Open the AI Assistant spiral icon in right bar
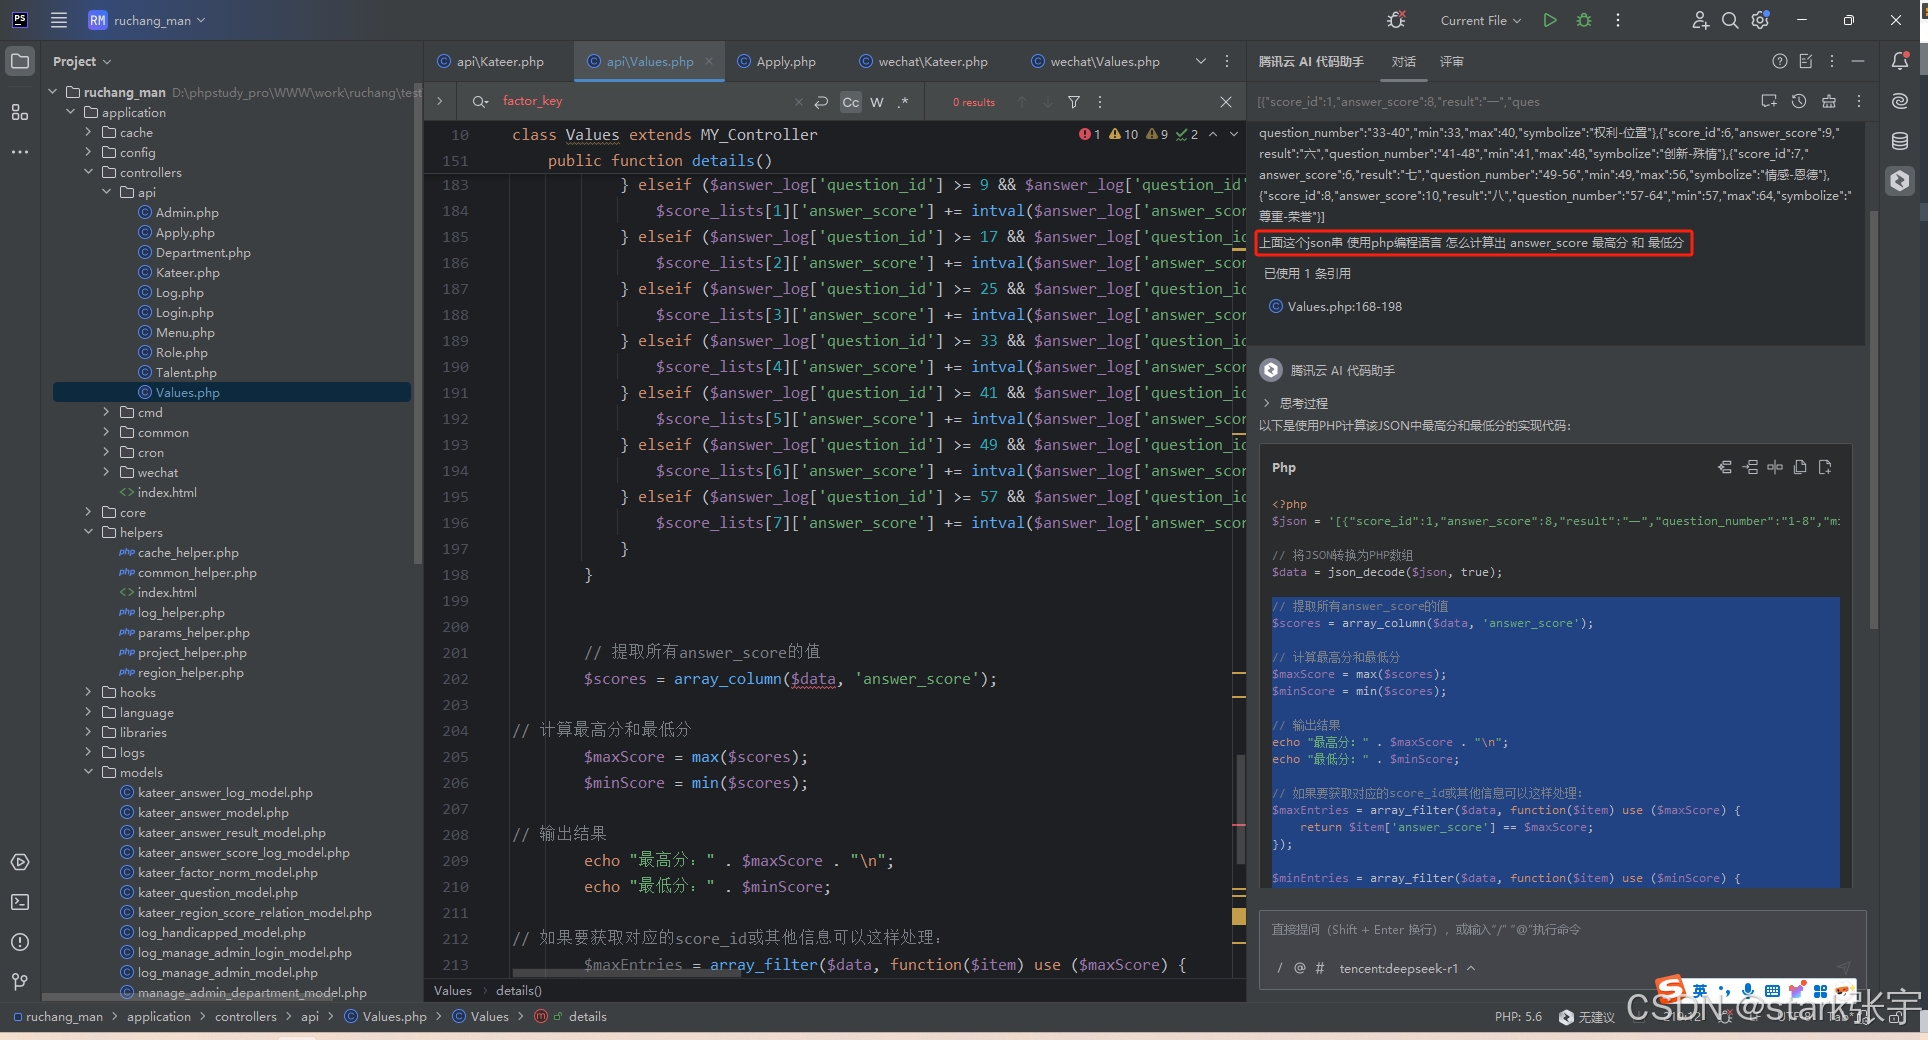This screenshot has width=1928, height=1040. coord(1900,101)
